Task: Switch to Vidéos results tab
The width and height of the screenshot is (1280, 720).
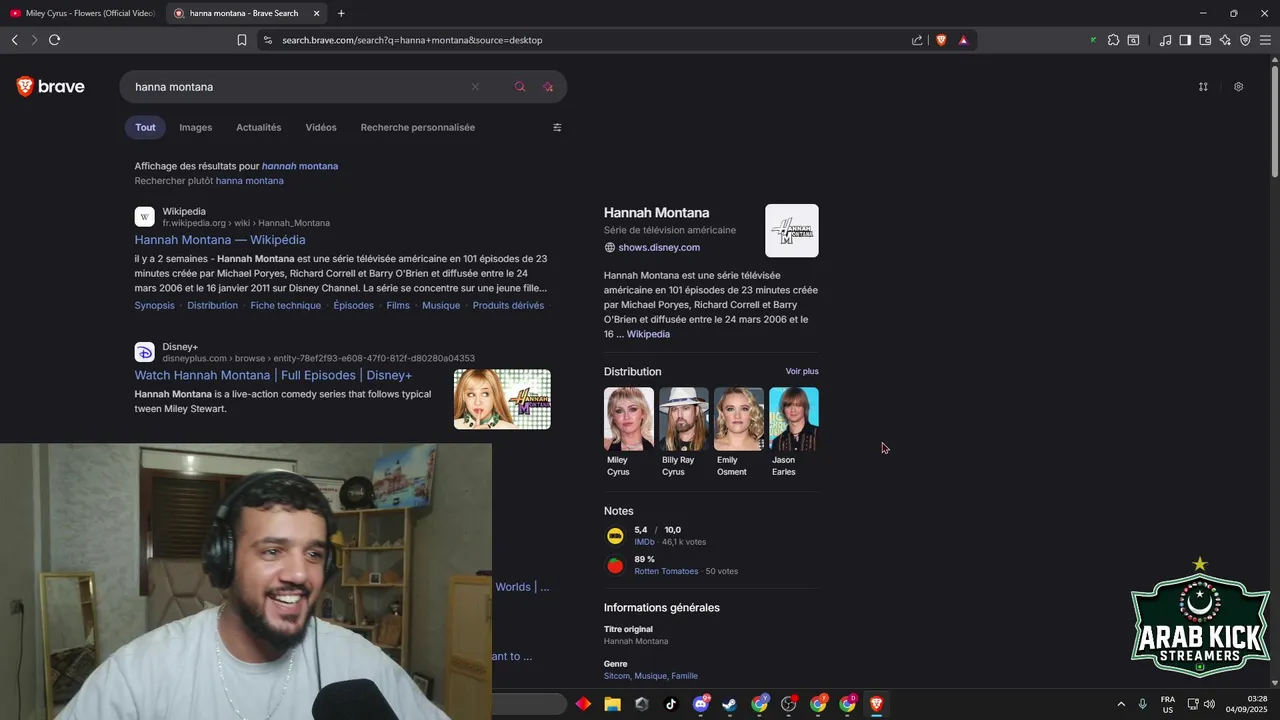Action: click(x=321, y=127)
